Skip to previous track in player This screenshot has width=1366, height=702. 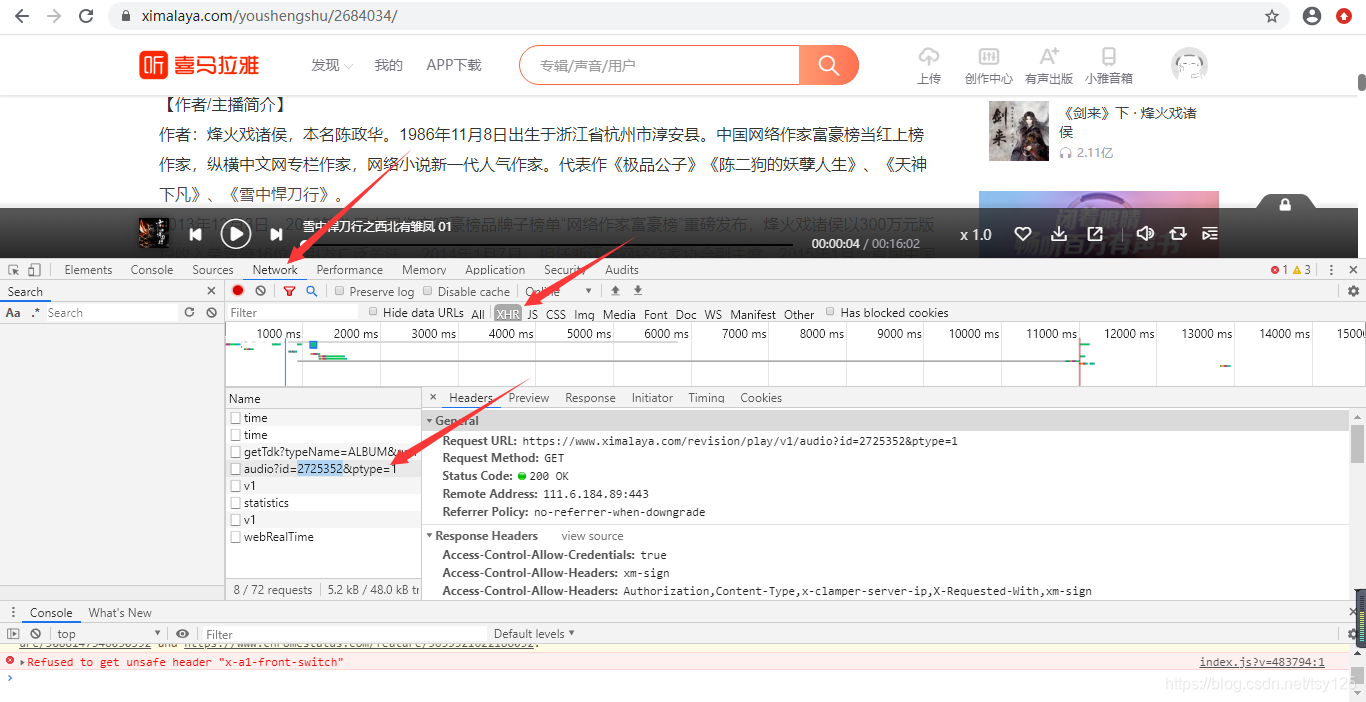[x=196, y=234]
